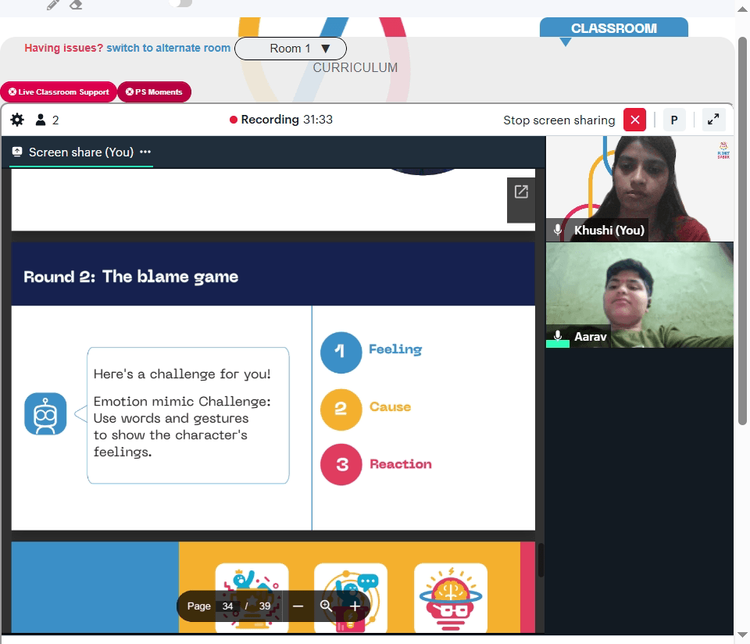Click Khushi (You) video tile

pyautogui.click(x=640, y=189)
